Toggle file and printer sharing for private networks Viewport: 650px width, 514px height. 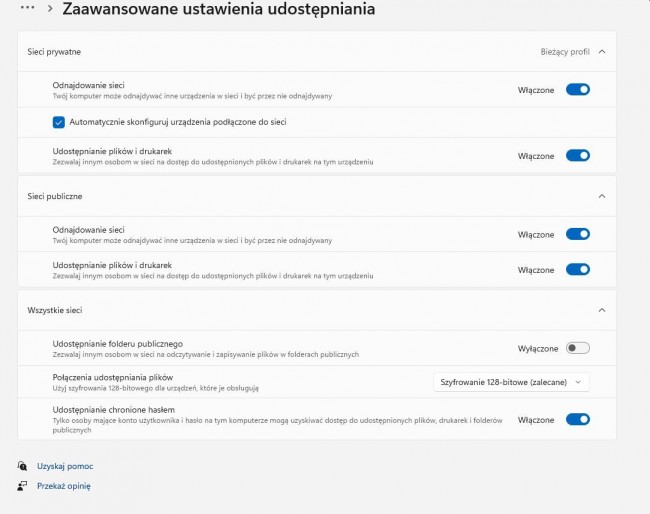[578, 156]
